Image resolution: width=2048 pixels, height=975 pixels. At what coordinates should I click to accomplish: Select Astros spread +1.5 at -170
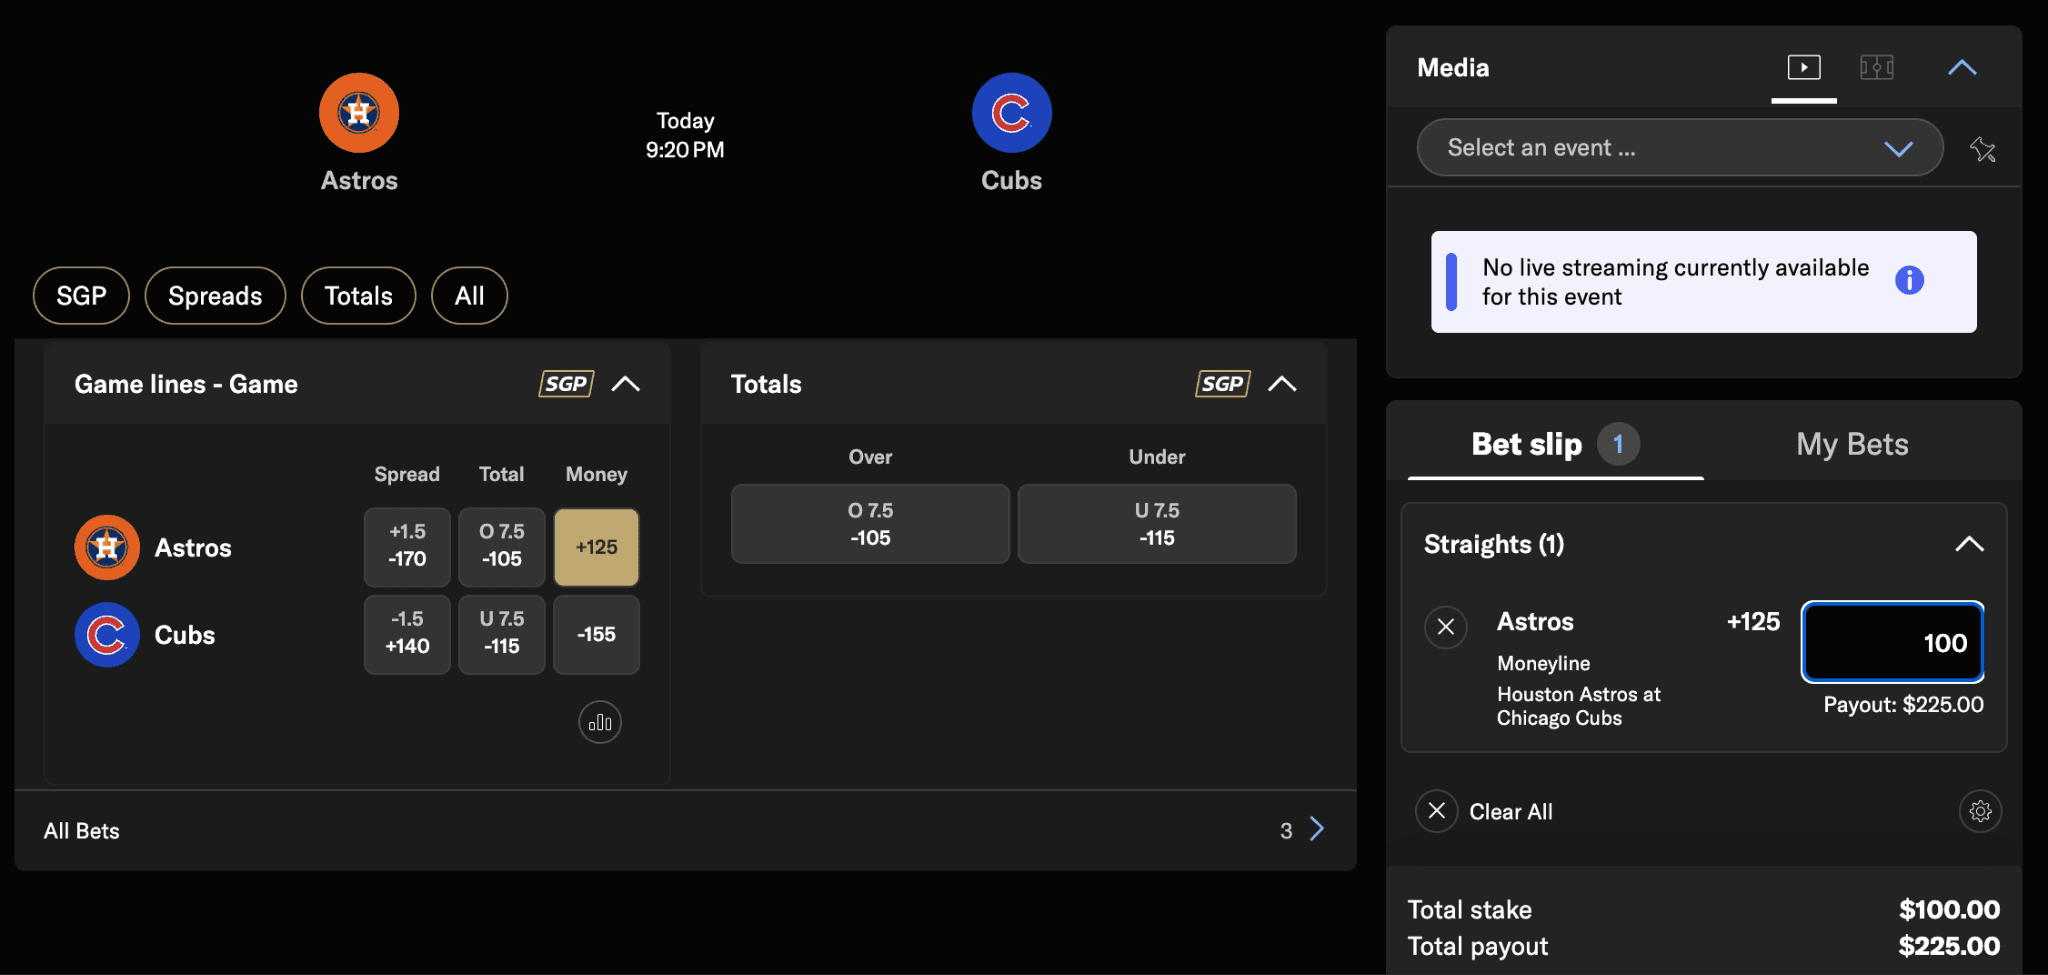coord(407,546)
